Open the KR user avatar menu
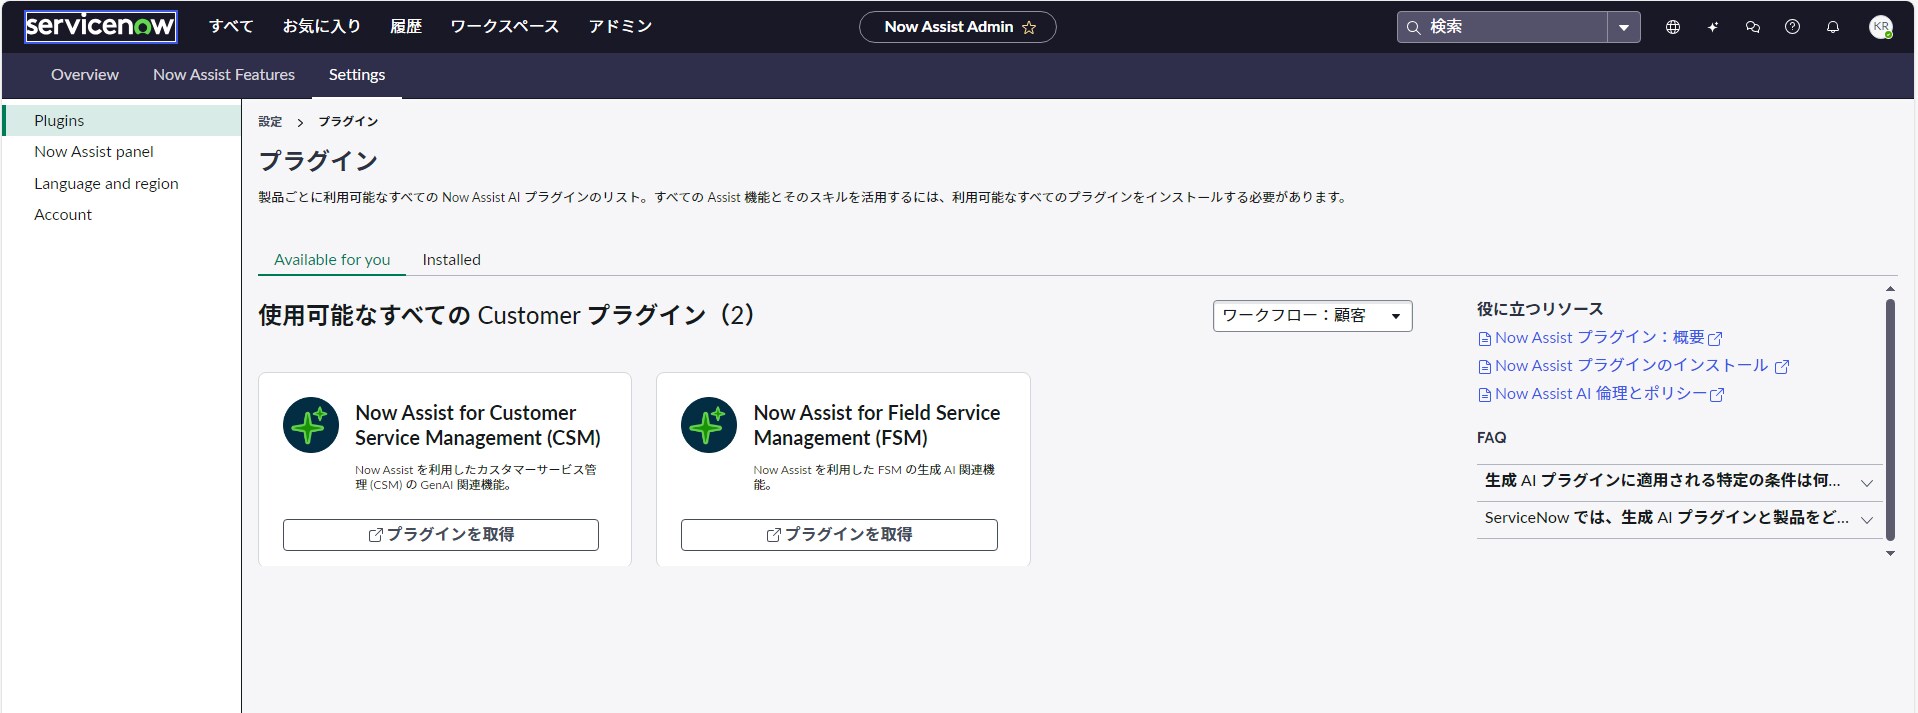The width and height of the screenshot is (1918, 713). click(x=1881, y=27)
